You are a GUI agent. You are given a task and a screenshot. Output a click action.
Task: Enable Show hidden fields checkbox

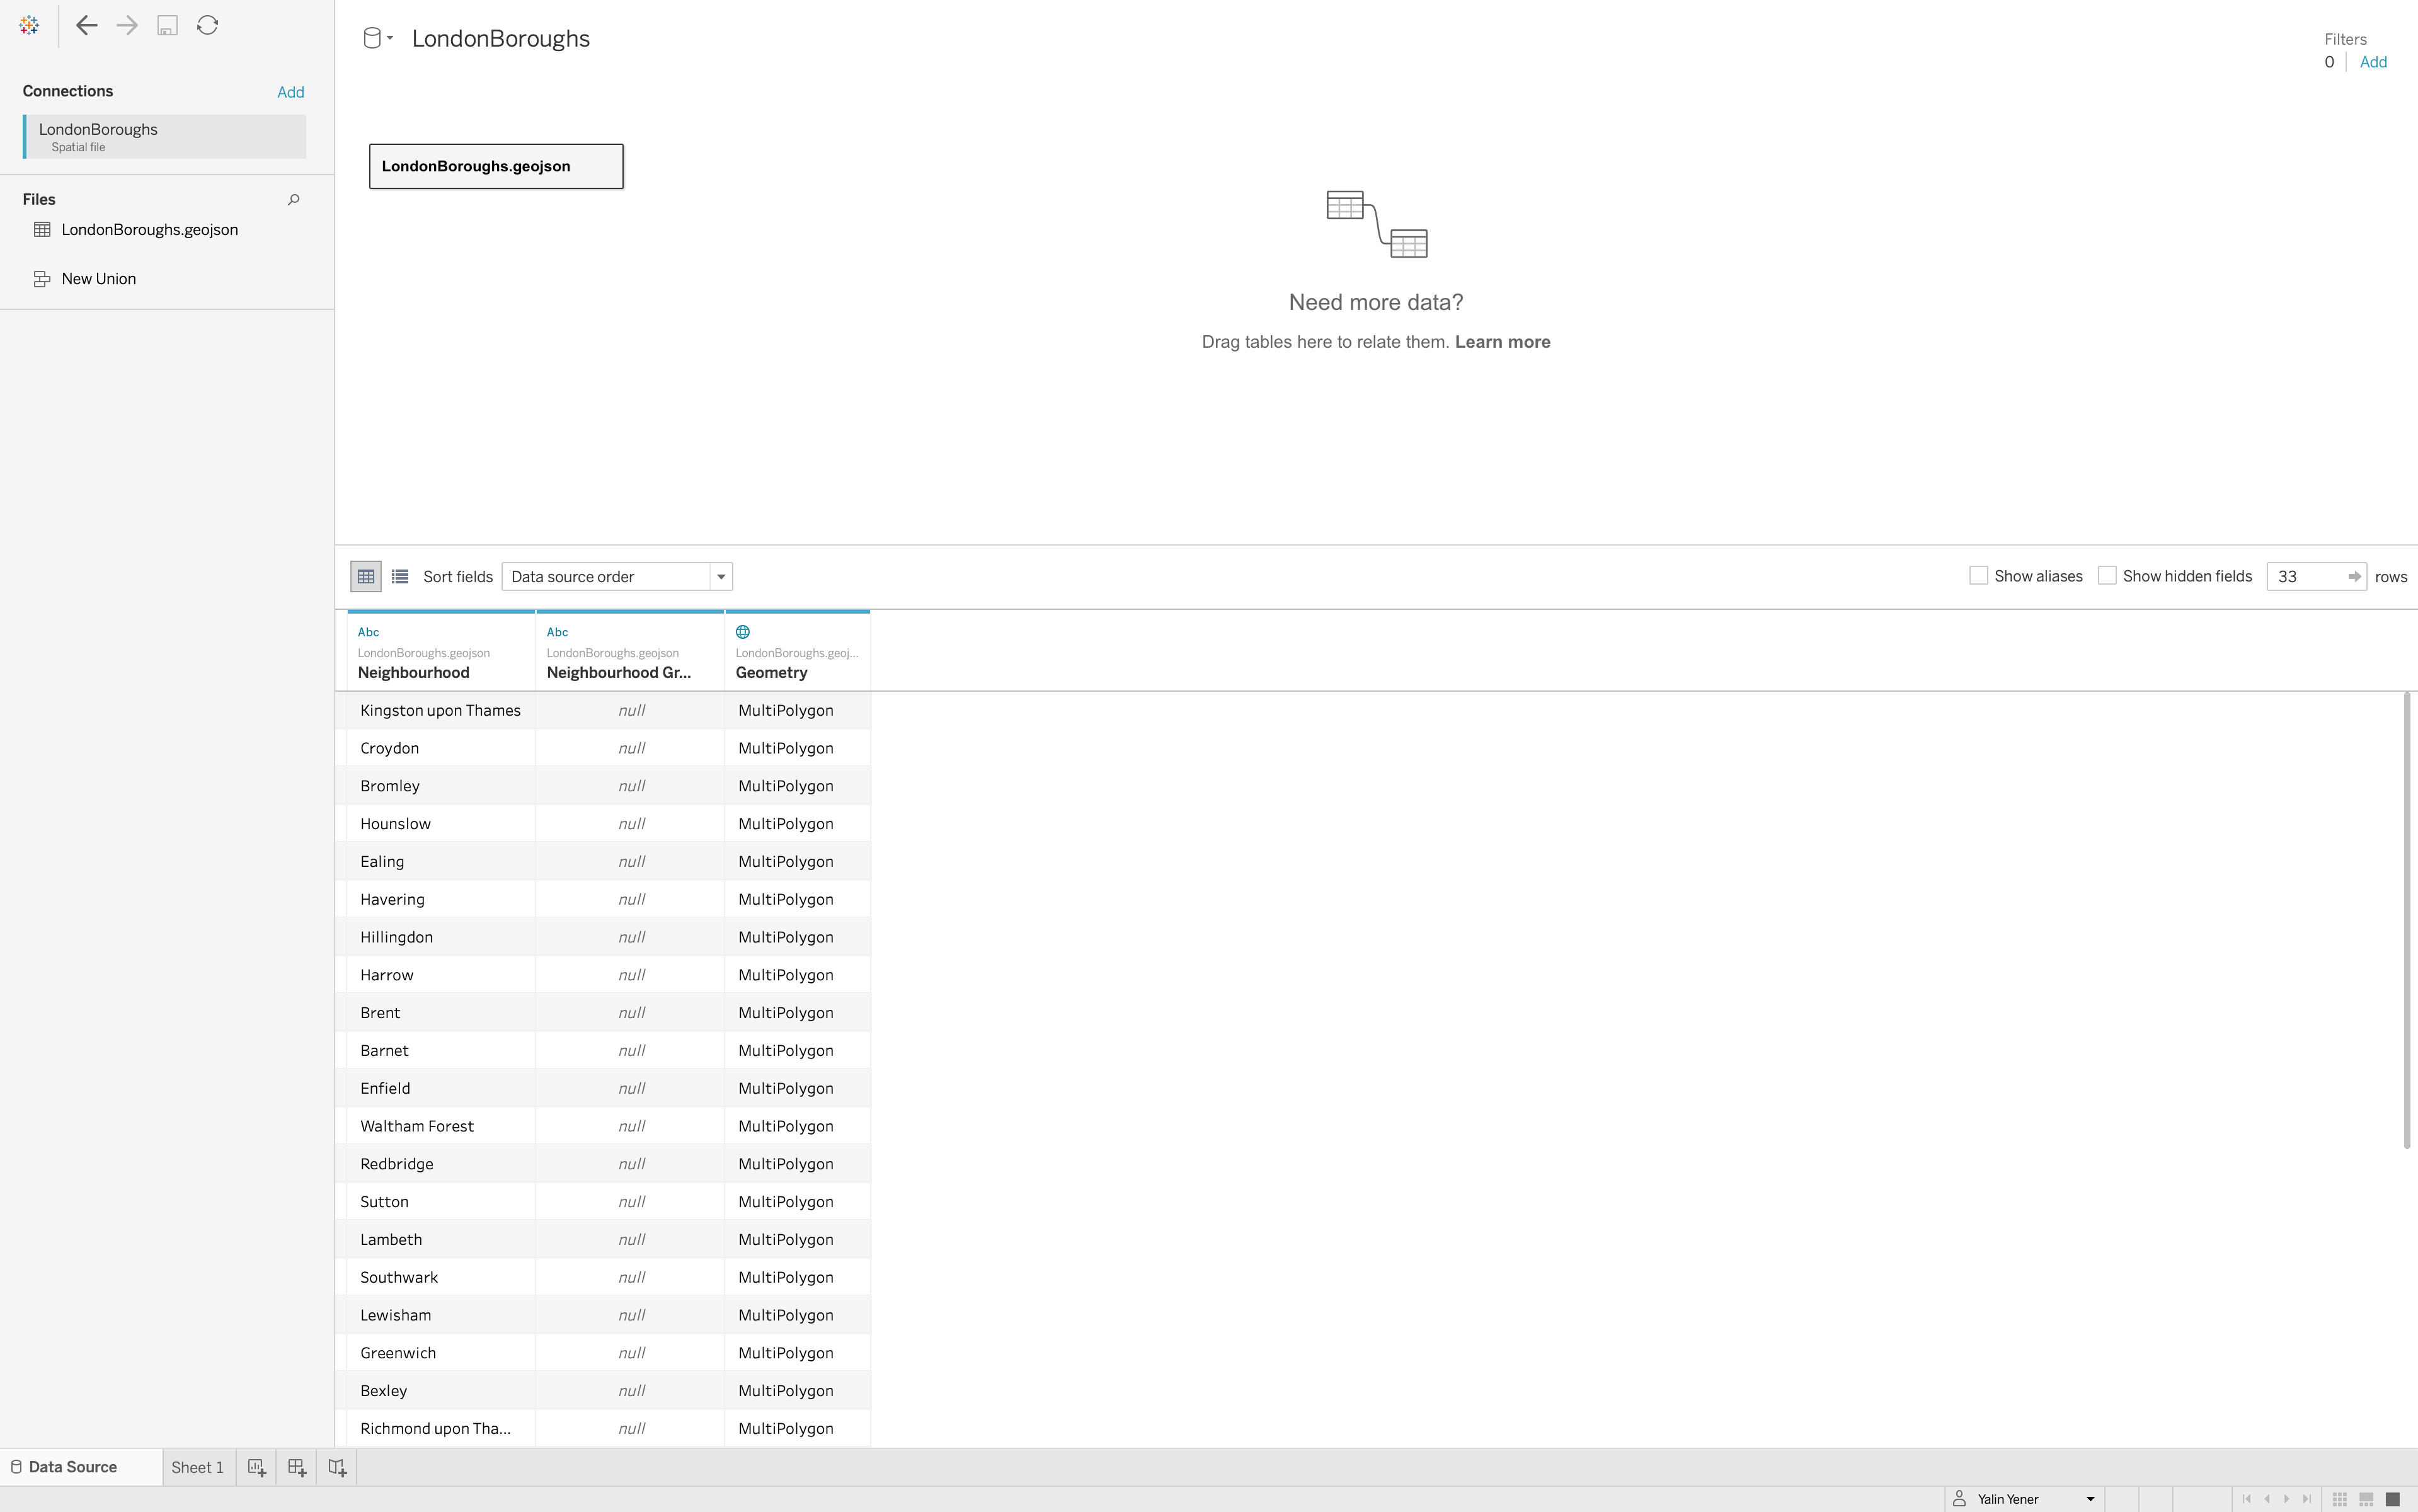[2107, 576]
